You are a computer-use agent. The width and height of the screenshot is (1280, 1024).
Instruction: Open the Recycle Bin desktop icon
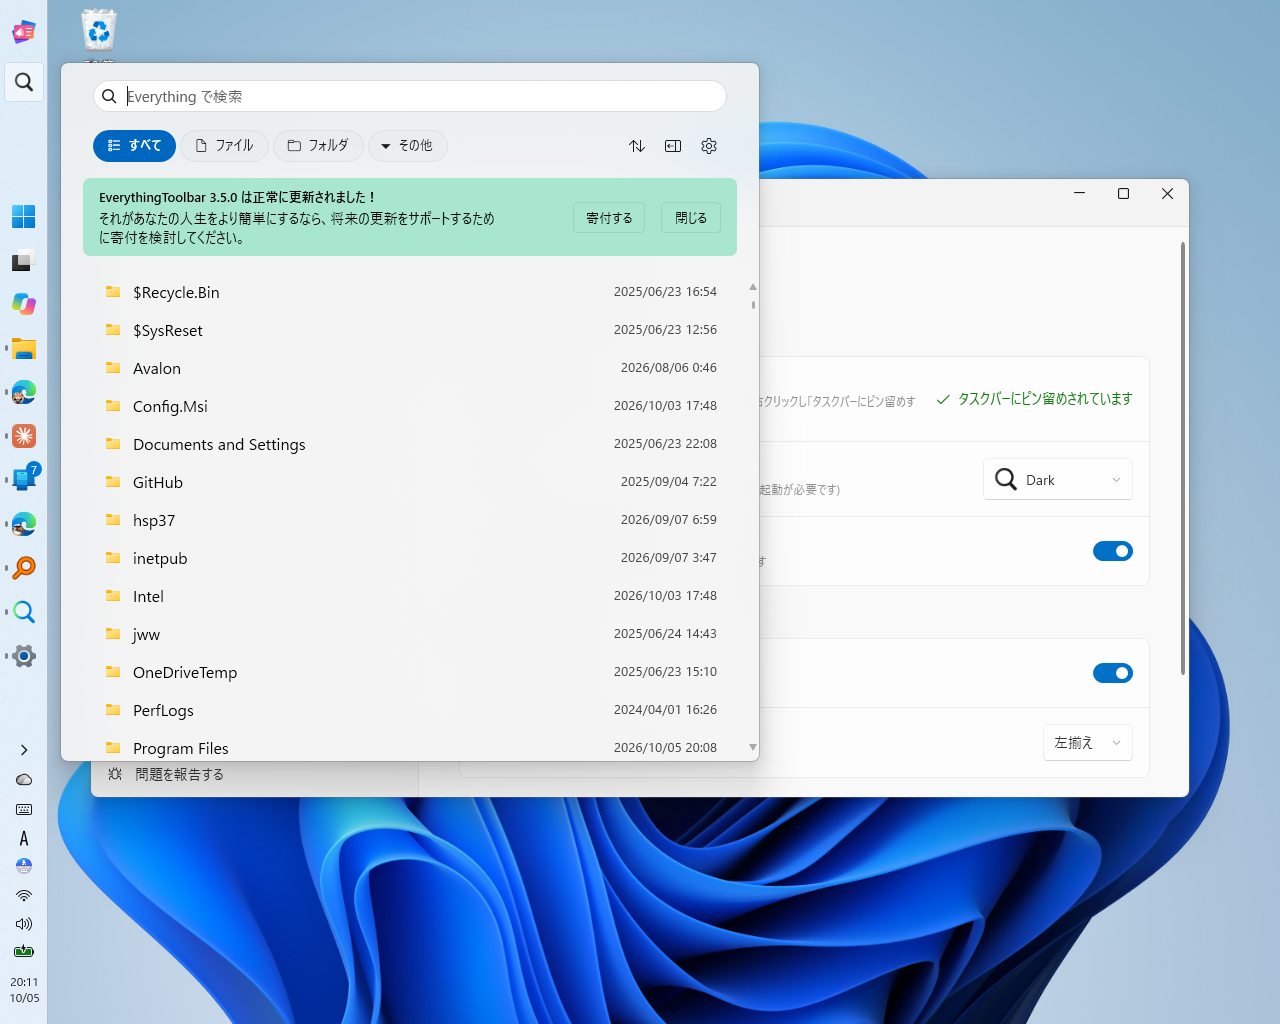tap(99, 32)
